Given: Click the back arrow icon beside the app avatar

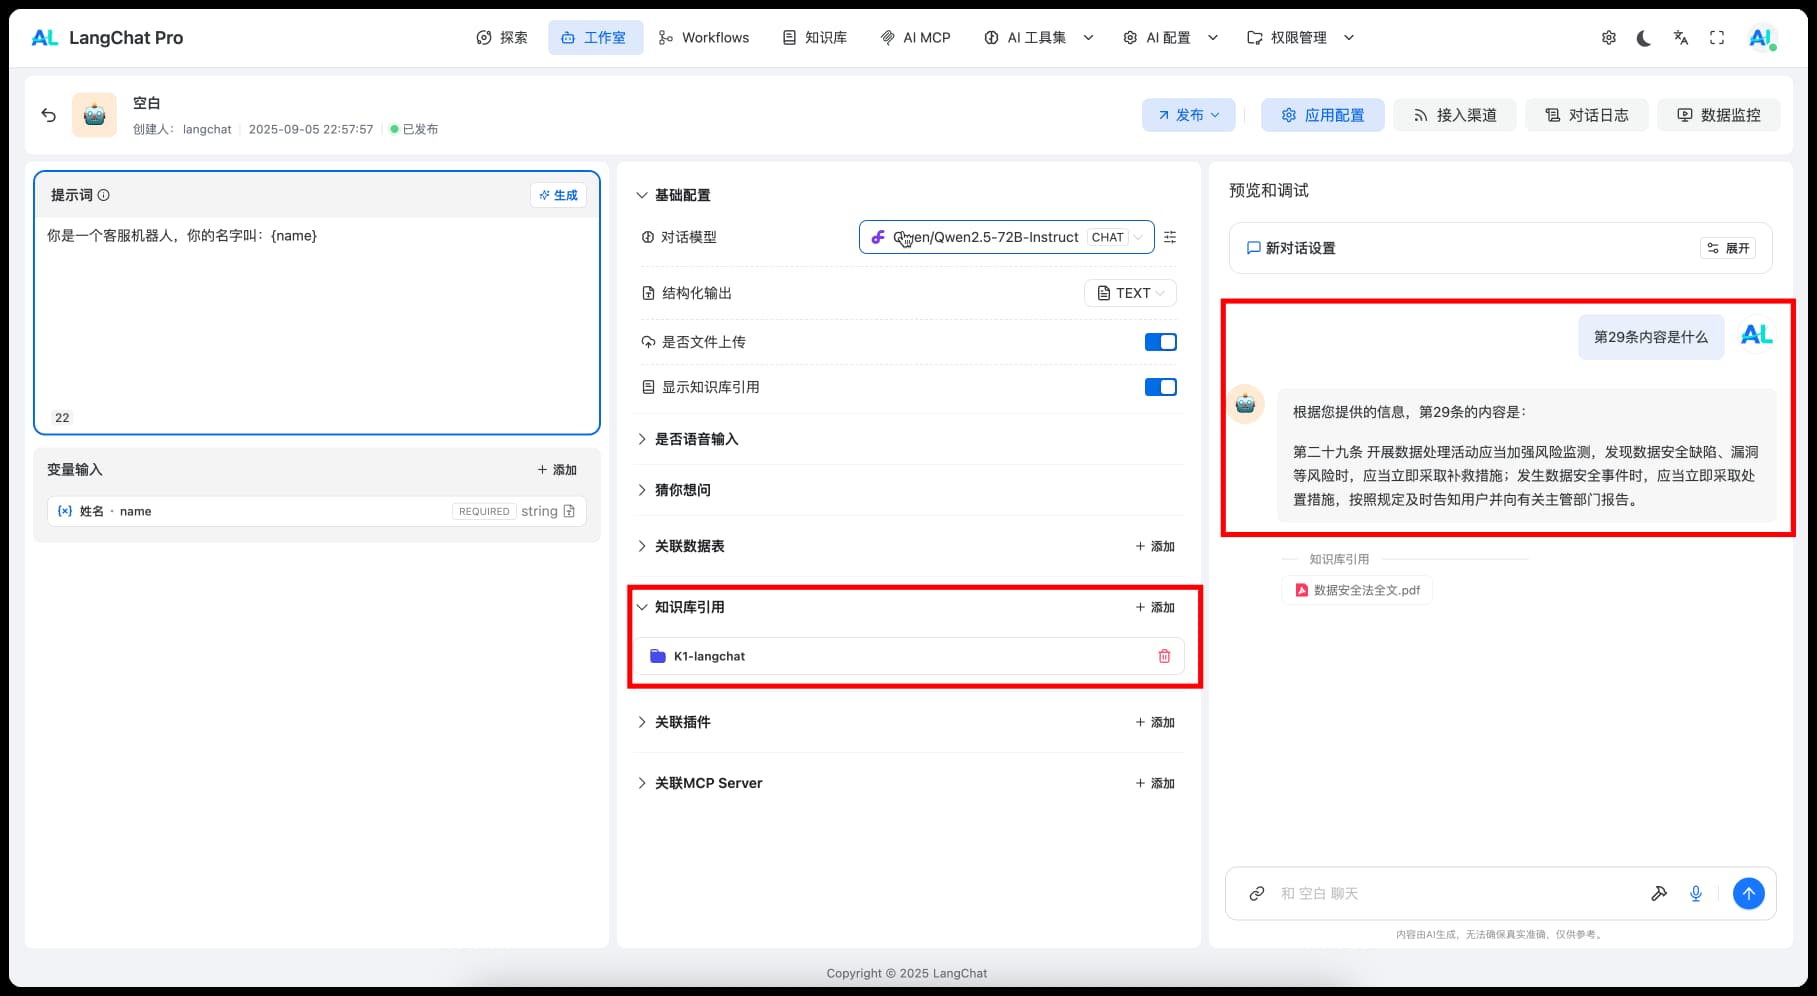Looking at the screenshot, I should click(48, 115).
